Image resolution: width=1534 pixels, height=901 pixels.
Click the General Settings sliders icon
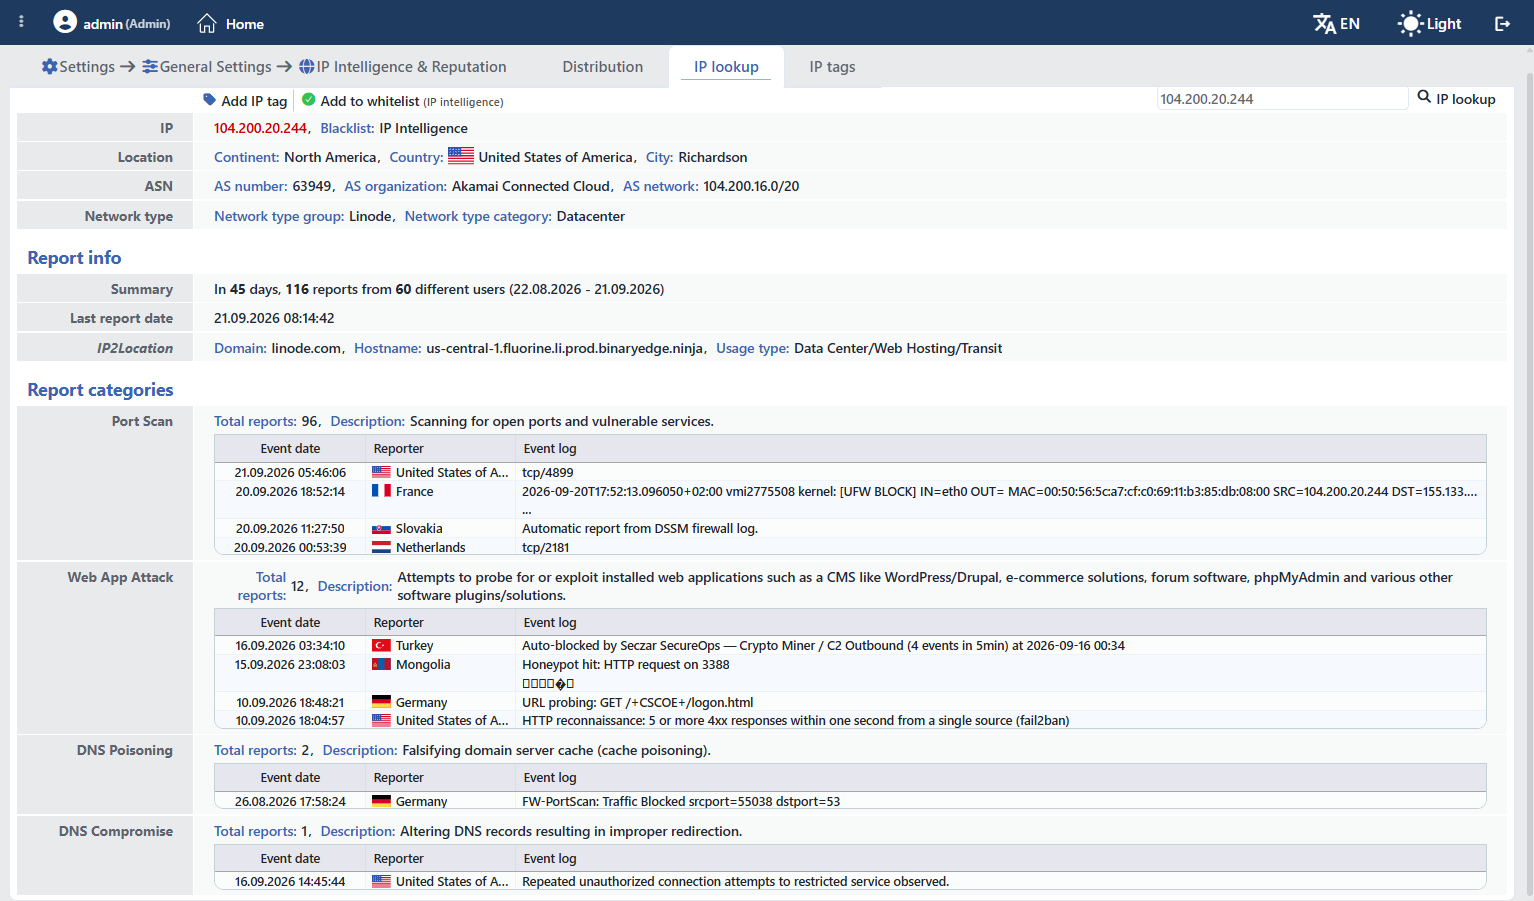pos(150,66)
